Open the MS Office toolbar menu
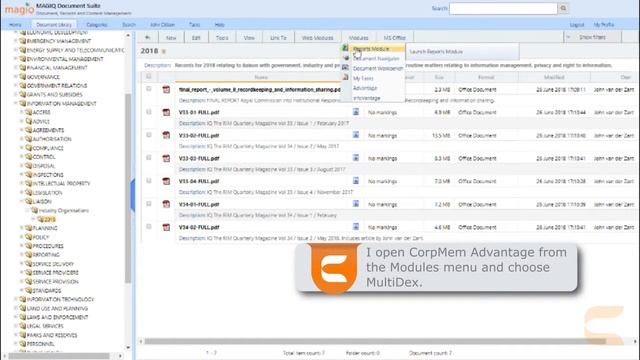 point(394,38)
